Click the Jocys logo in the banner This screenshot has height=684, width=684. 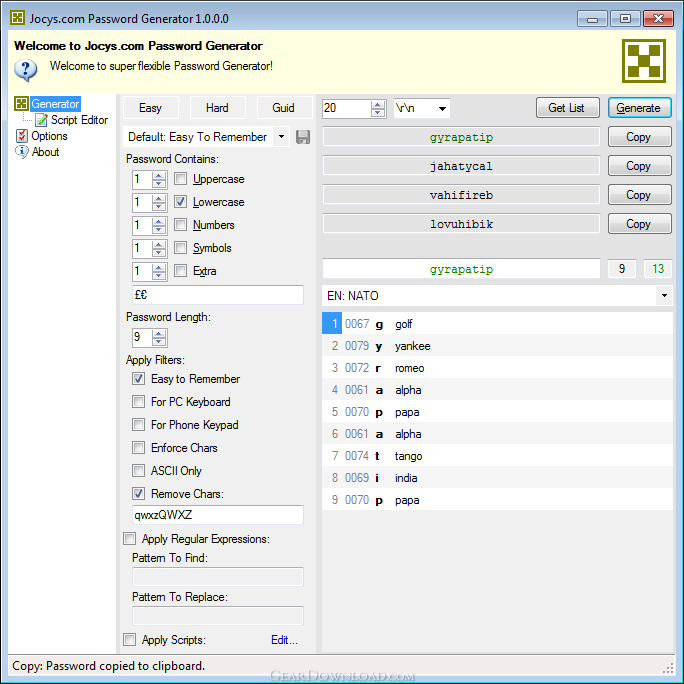pos(644,61)
